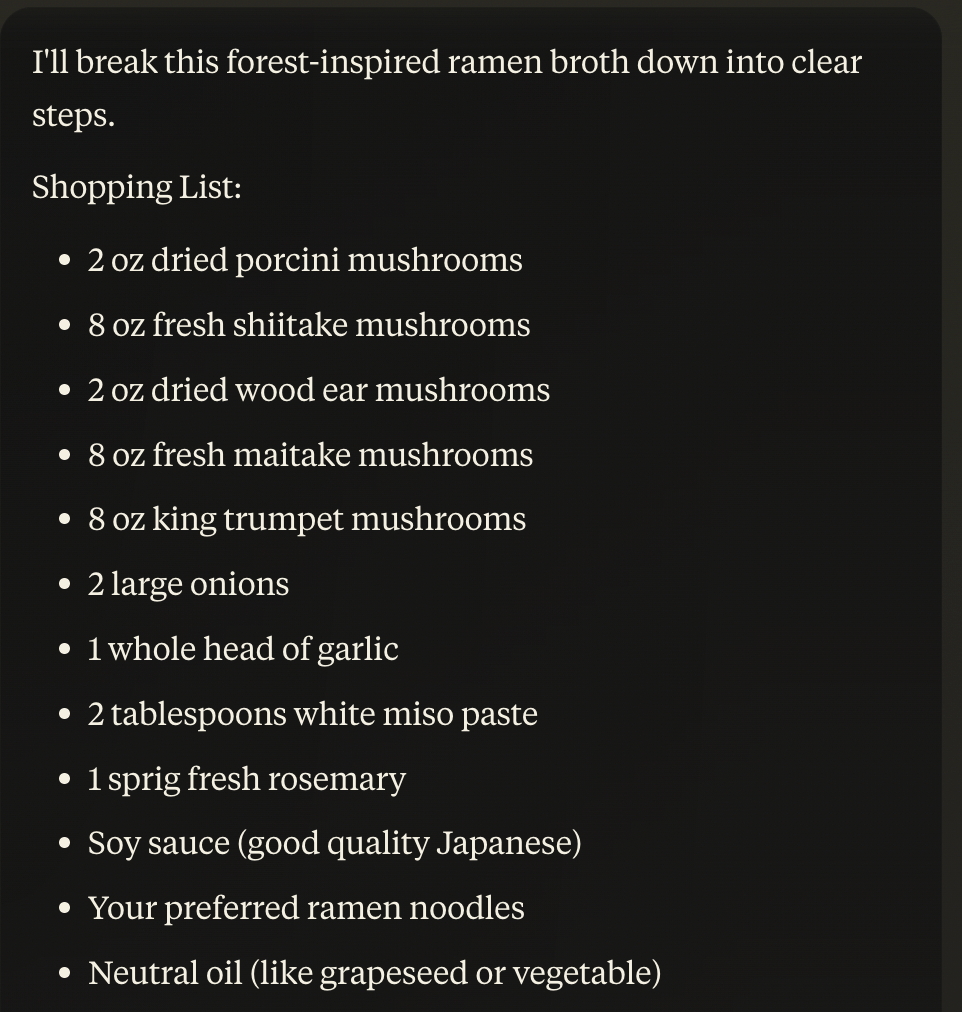Select the fresh rosemary sprig item
Viewport: 962px width, 1012px height.
(x=246, y=779)
